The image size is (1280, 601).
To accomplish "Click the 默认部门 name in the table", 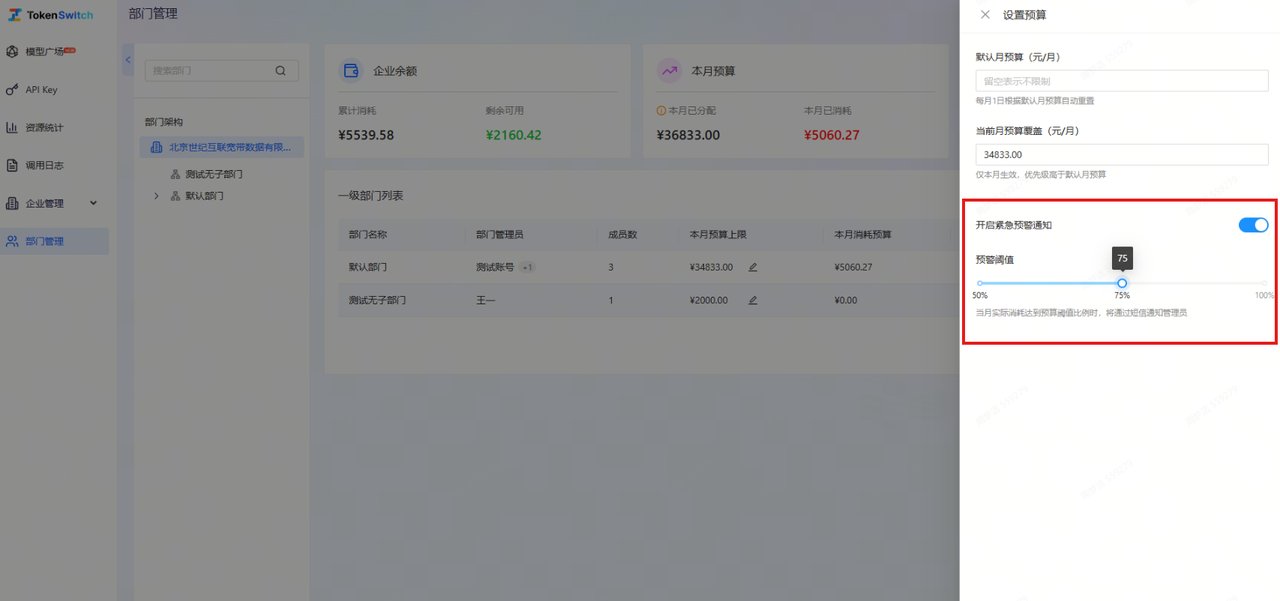I will [368, 267].
